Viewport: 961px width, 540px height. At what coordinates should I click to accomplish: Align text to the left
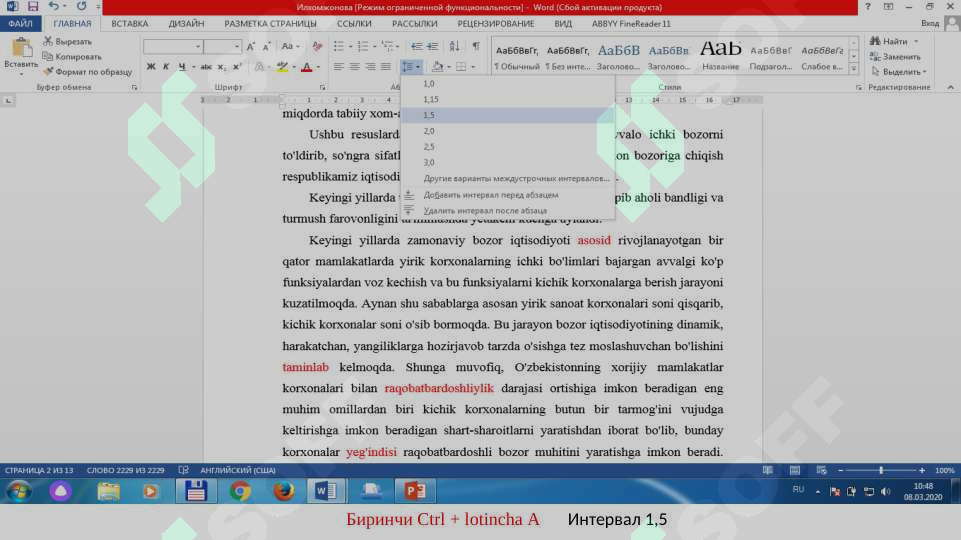(338, 66)
